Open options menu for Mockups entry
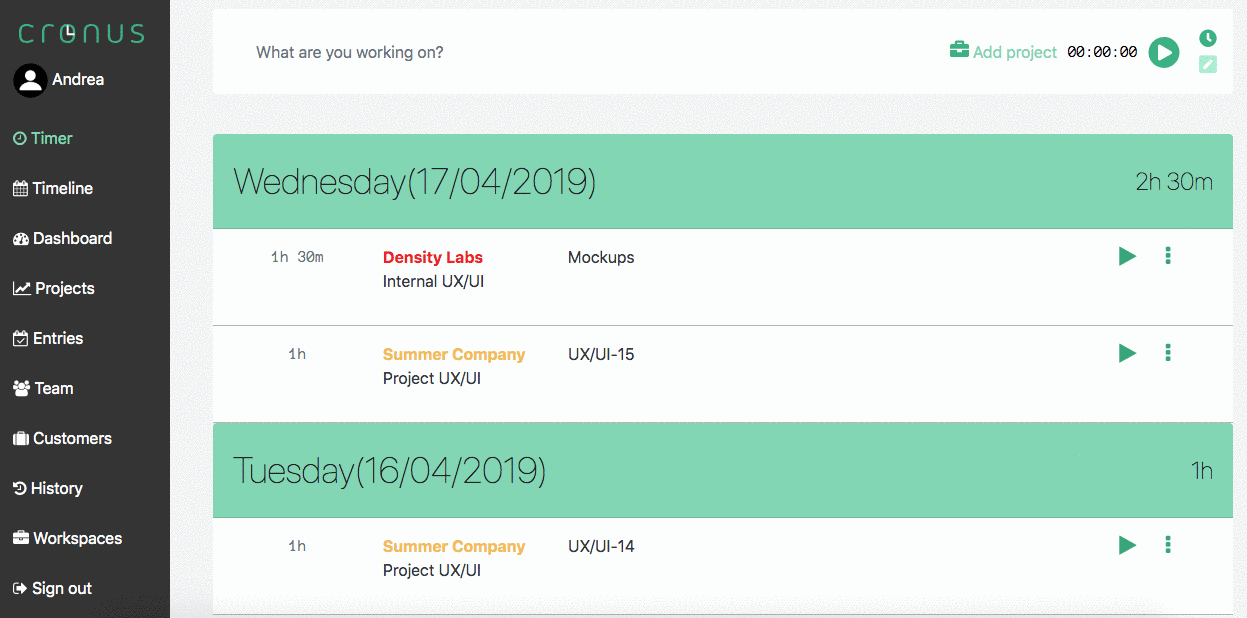 (x=1168, y=256)
